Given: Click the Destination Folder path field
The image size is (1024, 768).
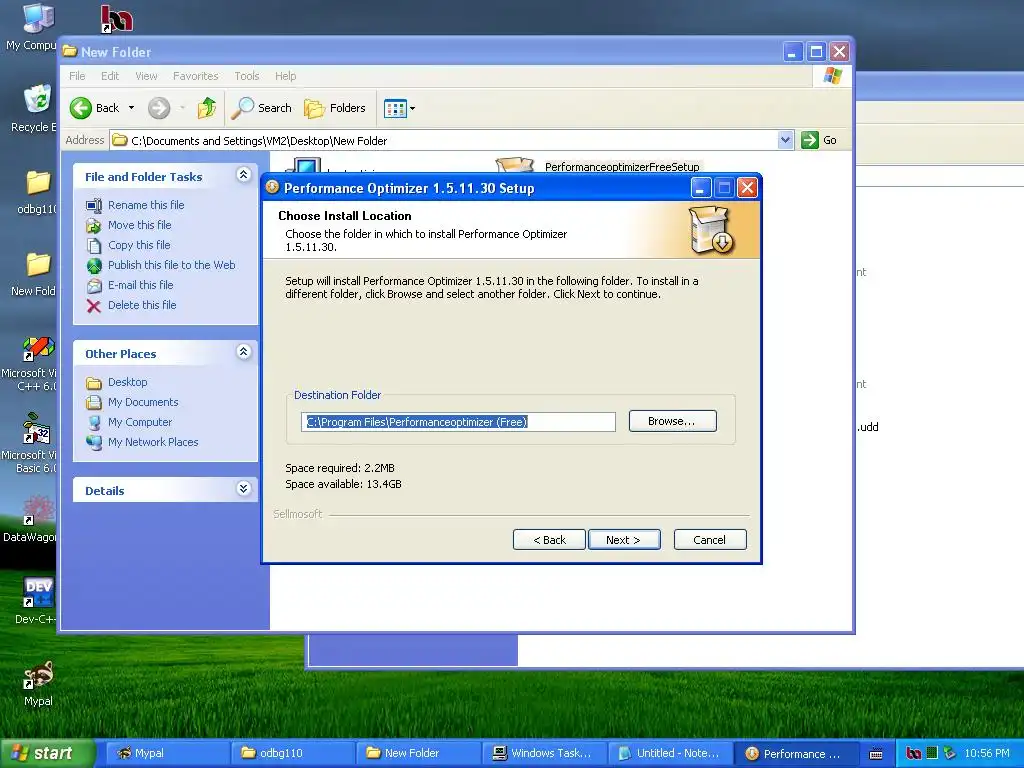Looking at the screenshot, I should pos(458,422).
